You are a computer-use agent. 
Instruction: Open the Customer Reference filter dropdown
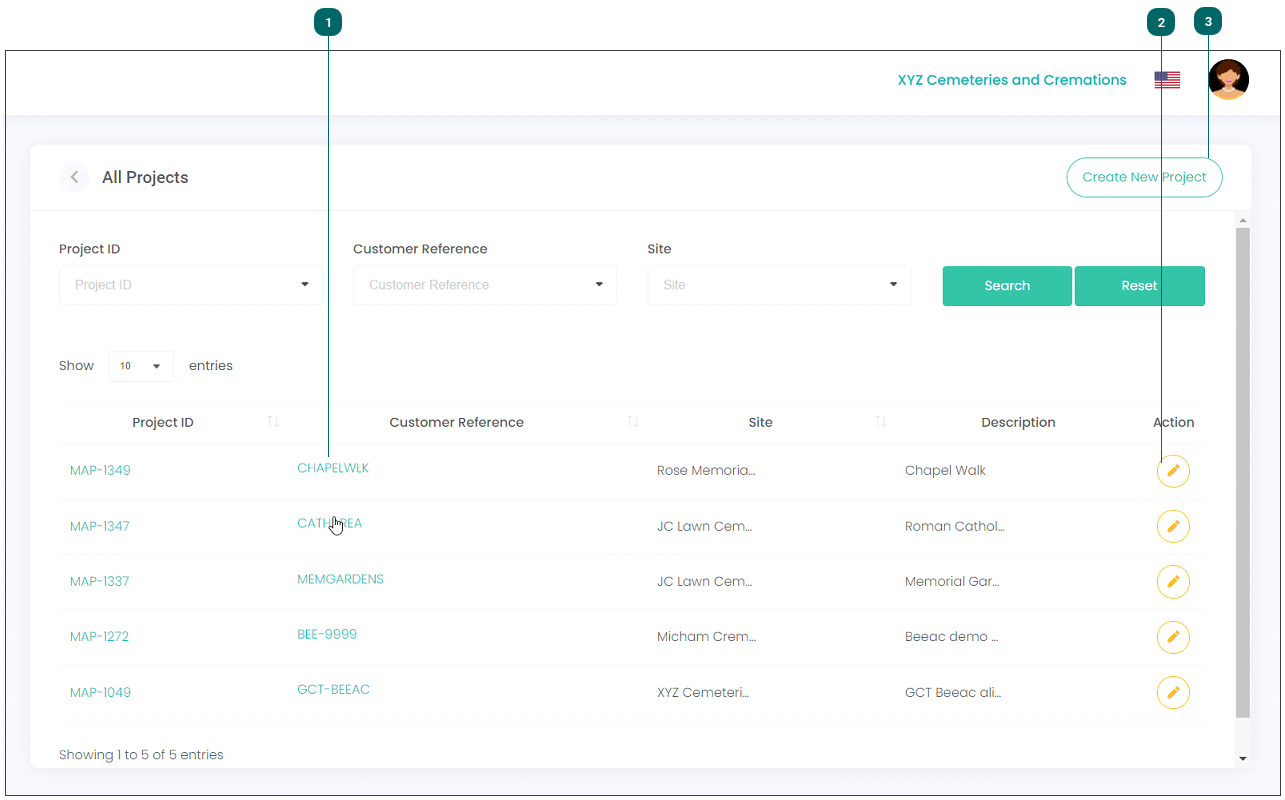point(485,285)
